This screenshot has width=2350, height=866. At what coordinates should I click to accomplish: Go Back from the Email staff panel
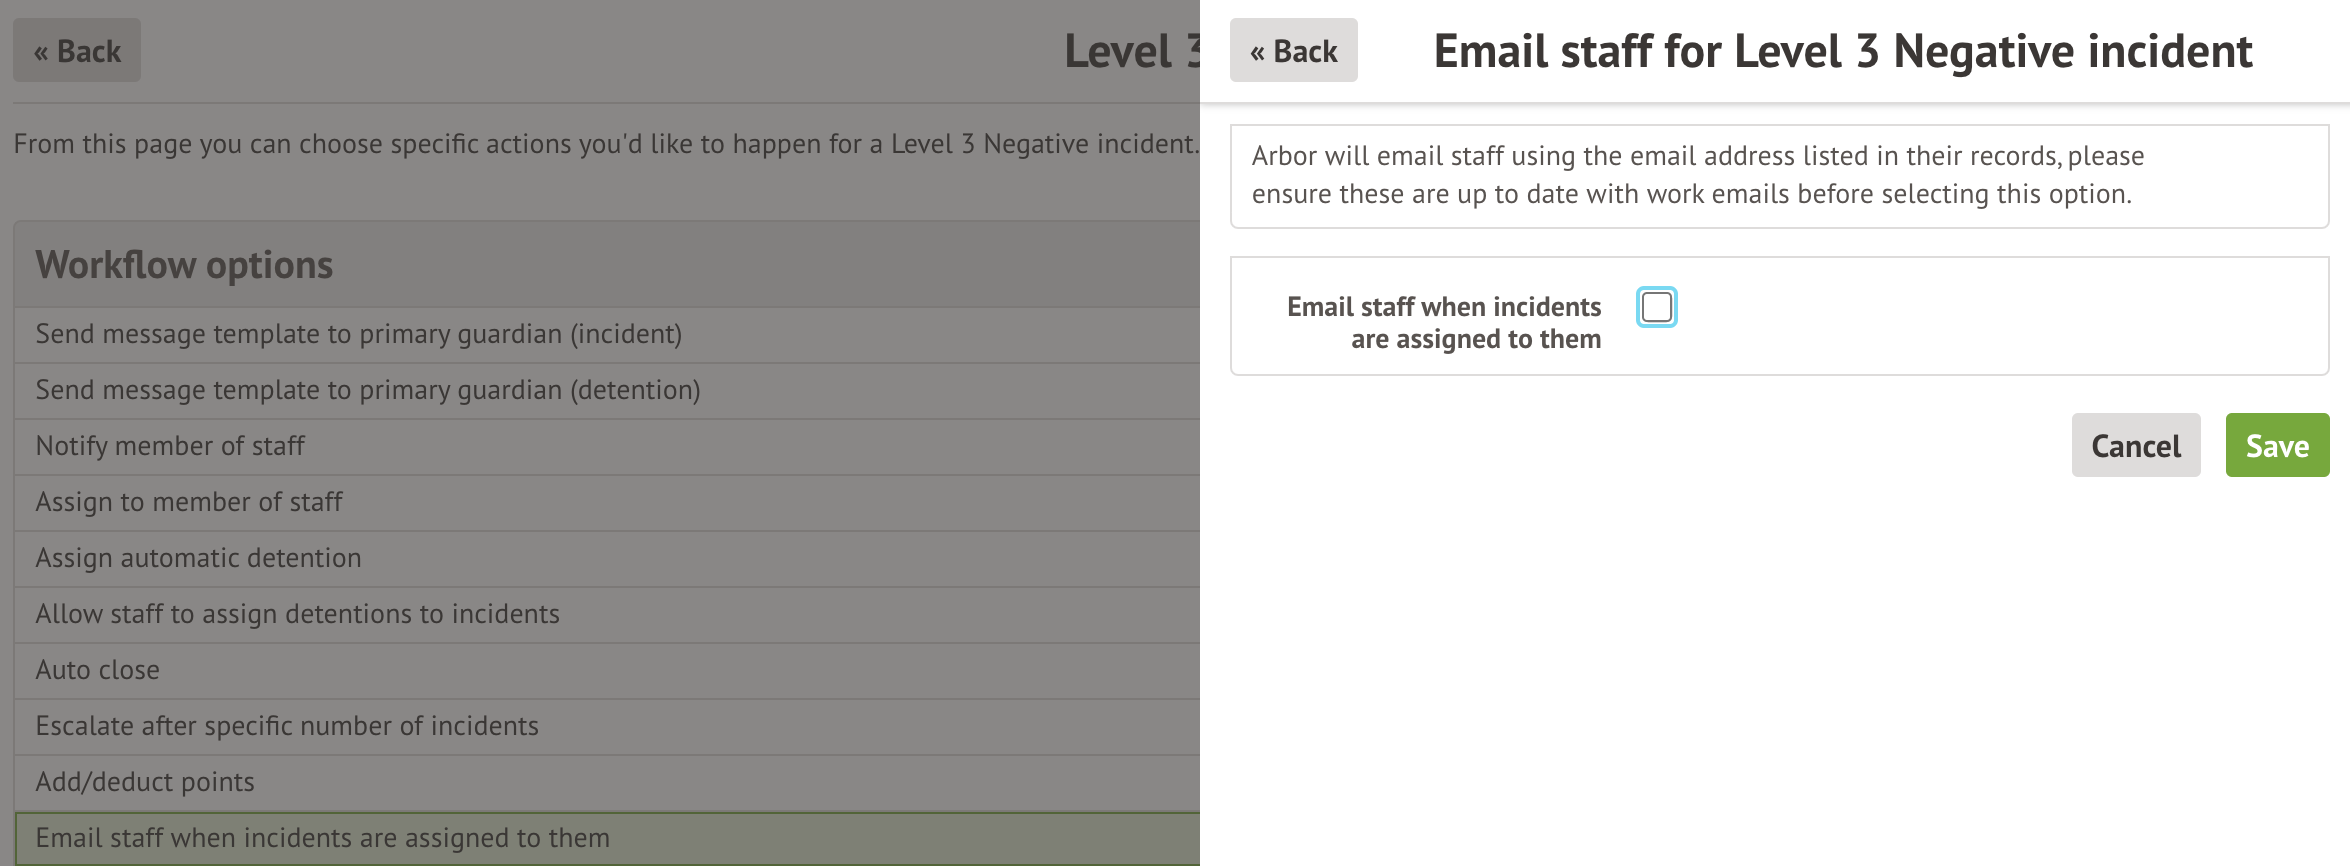point(1293,51)
